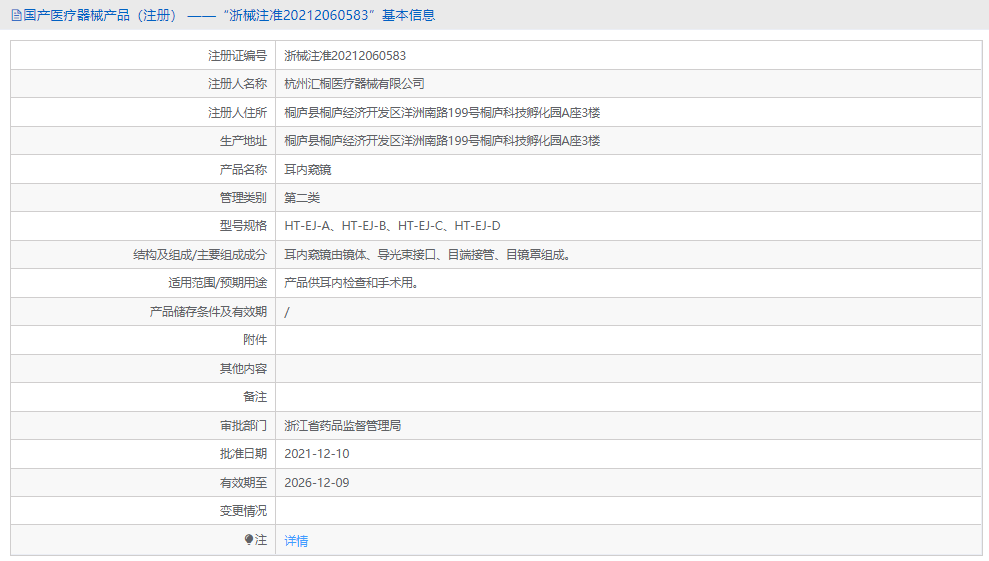This screenshot has width=989, height=561.
Task: Click the 管理类别 label
Action: 243,198
